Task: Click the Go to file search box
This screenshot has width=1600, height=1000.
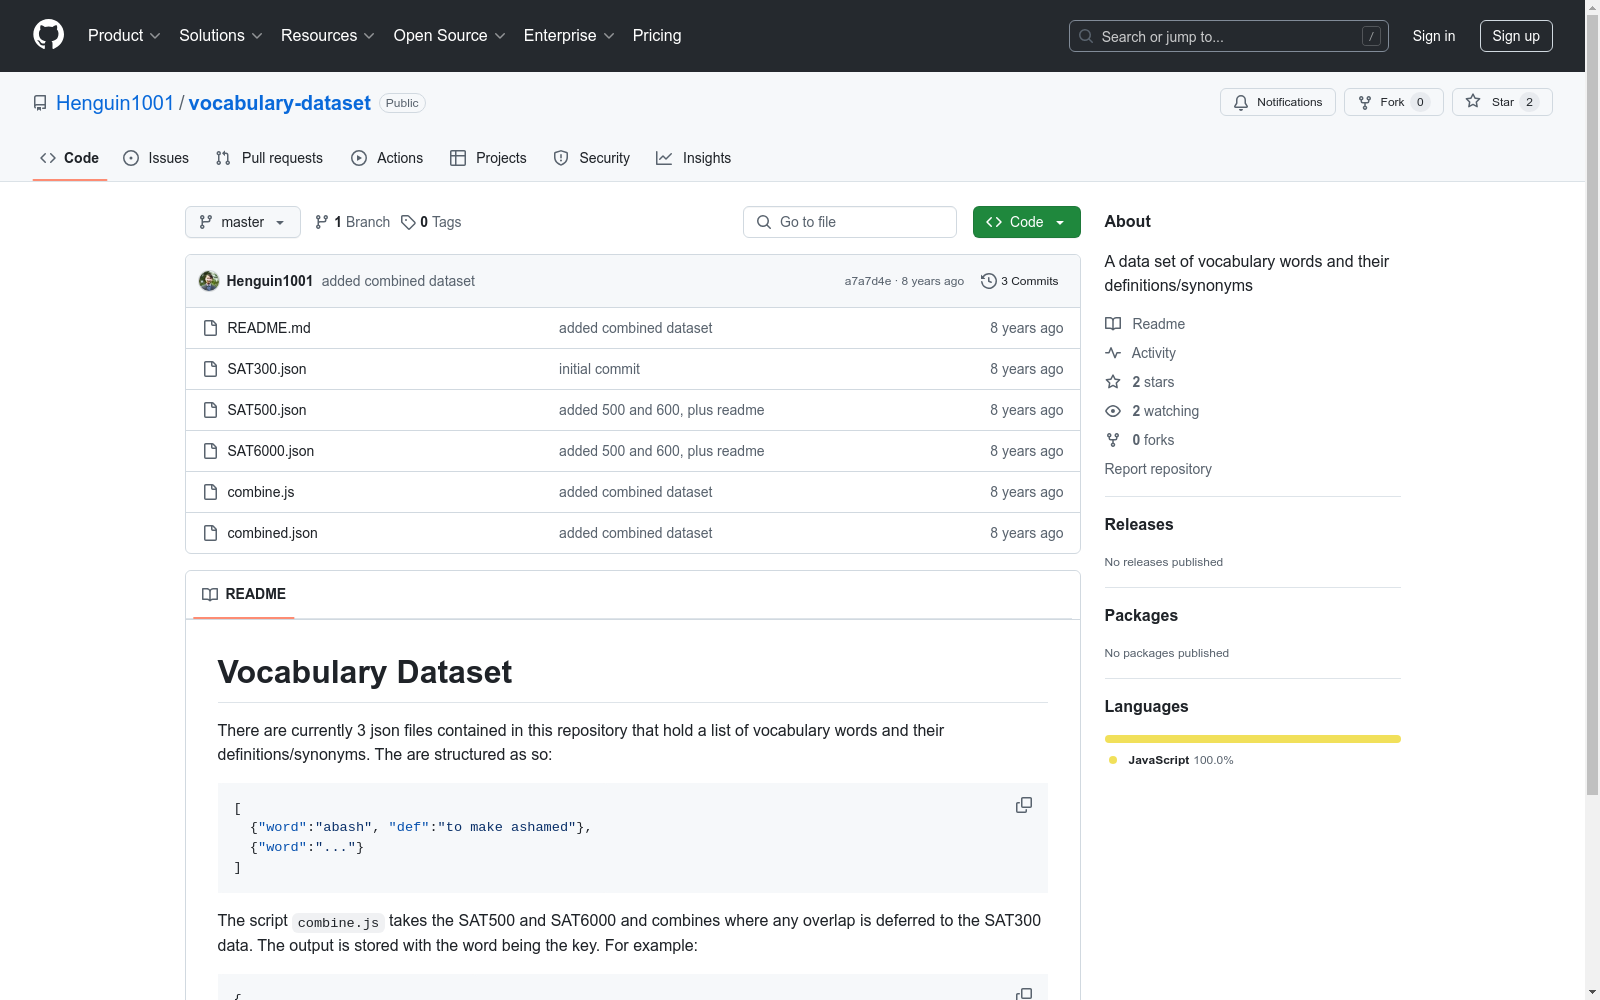Action: coord(850,222)
